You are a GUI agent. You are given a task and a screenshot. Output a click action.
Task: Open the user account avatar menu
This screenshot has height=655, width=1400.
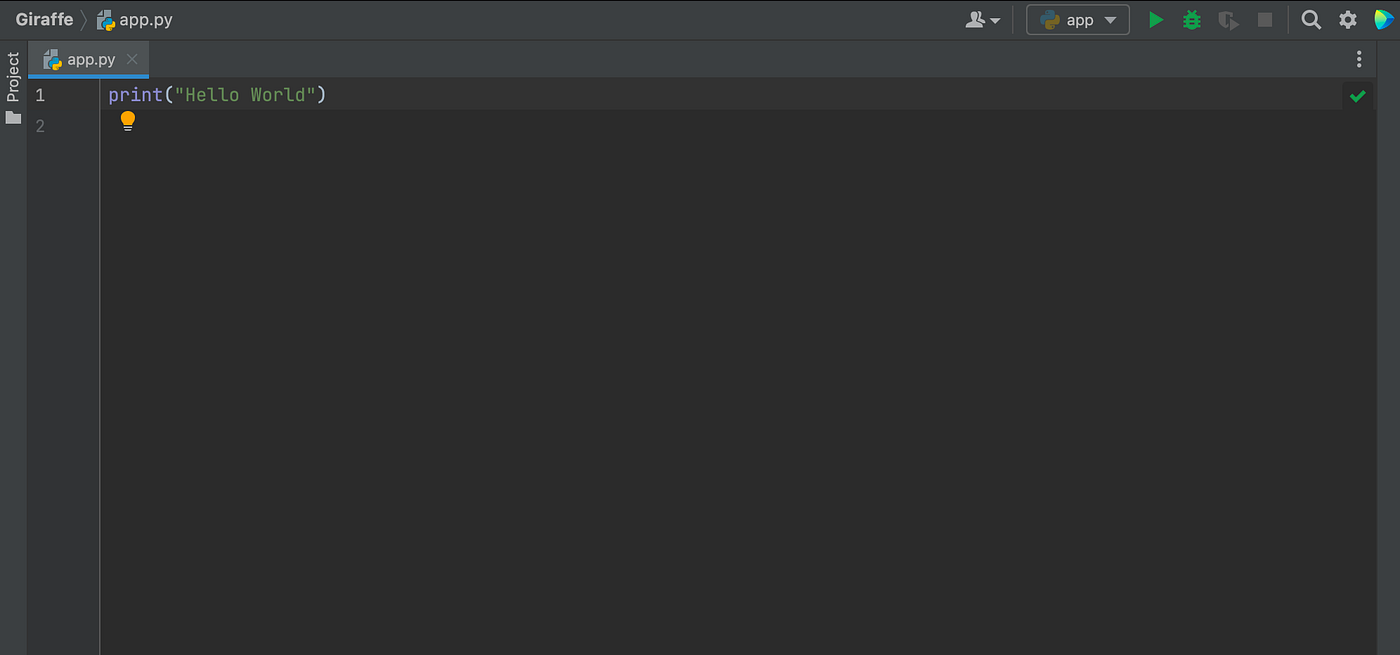pos(982,19)
